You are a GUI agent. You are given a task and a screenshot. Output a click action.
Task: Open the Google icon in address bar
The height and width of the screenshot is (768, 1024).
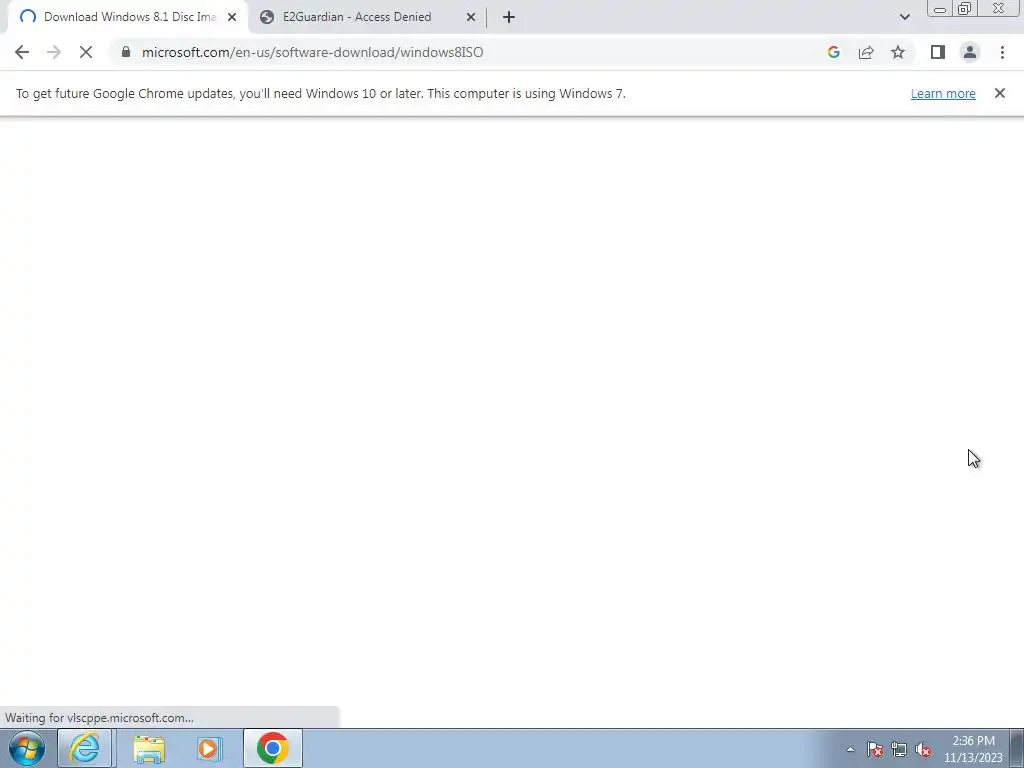[833, 52]
